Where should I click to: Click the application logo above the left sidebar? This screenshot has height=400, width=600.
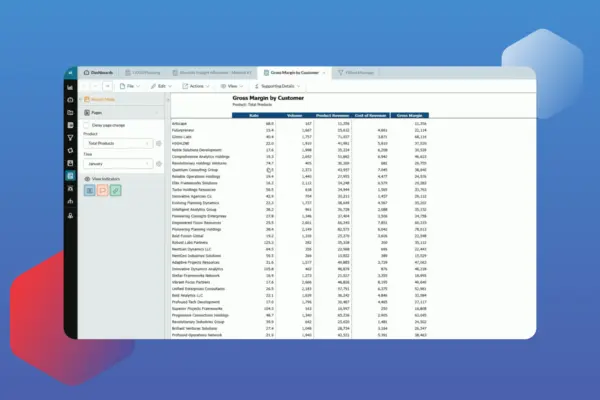tap(70, 72)
